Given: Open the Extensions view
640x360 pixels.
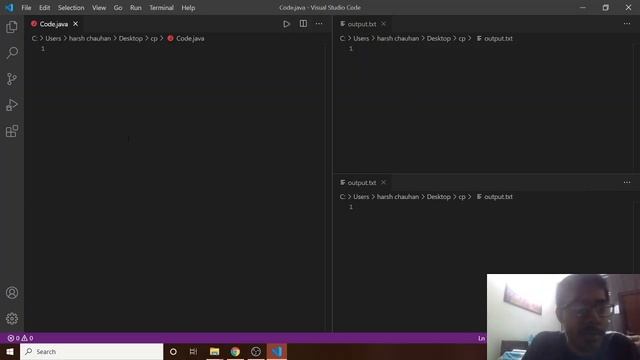Looking at the screenshot, I should pos(12,131).
